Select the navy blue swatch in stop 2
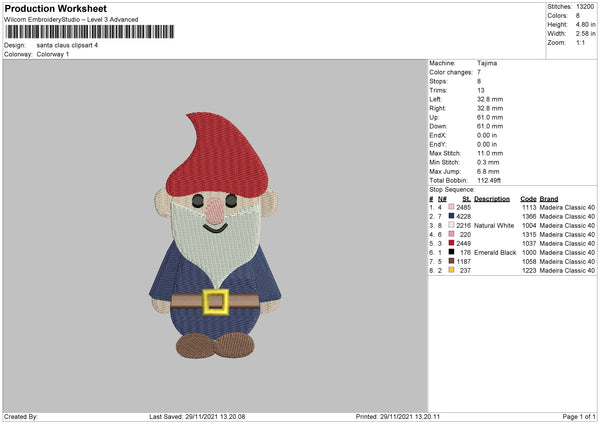This screenshot has width=600, height=424. point(452,217)
